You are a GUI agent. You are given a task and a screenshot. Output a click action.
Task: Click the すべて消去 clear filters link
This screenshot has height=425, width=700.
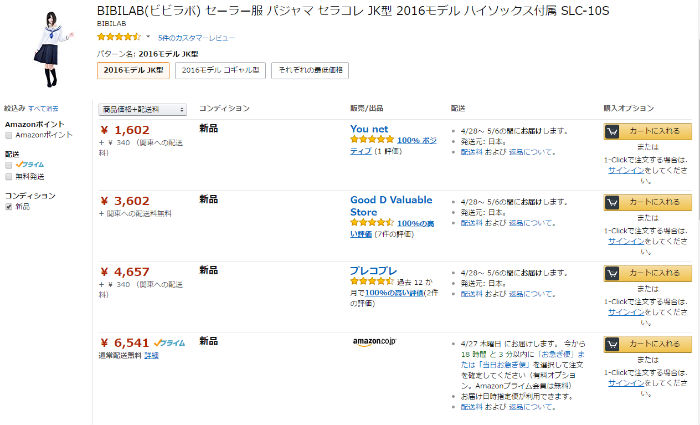(44, 108)
